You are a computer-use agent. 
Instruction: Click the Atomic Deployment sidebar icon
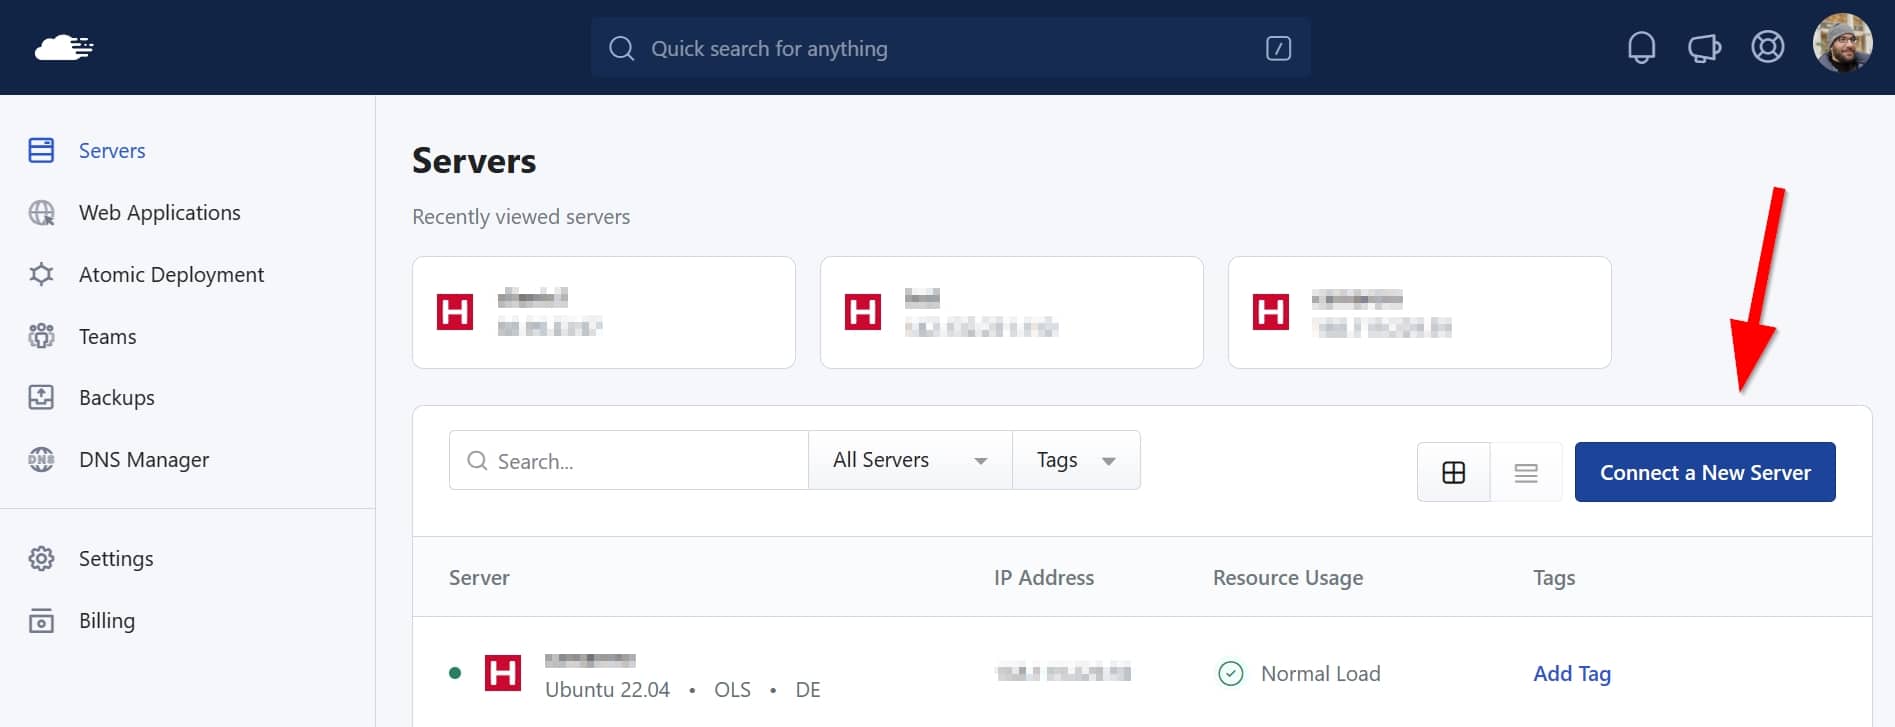point(41,275)
